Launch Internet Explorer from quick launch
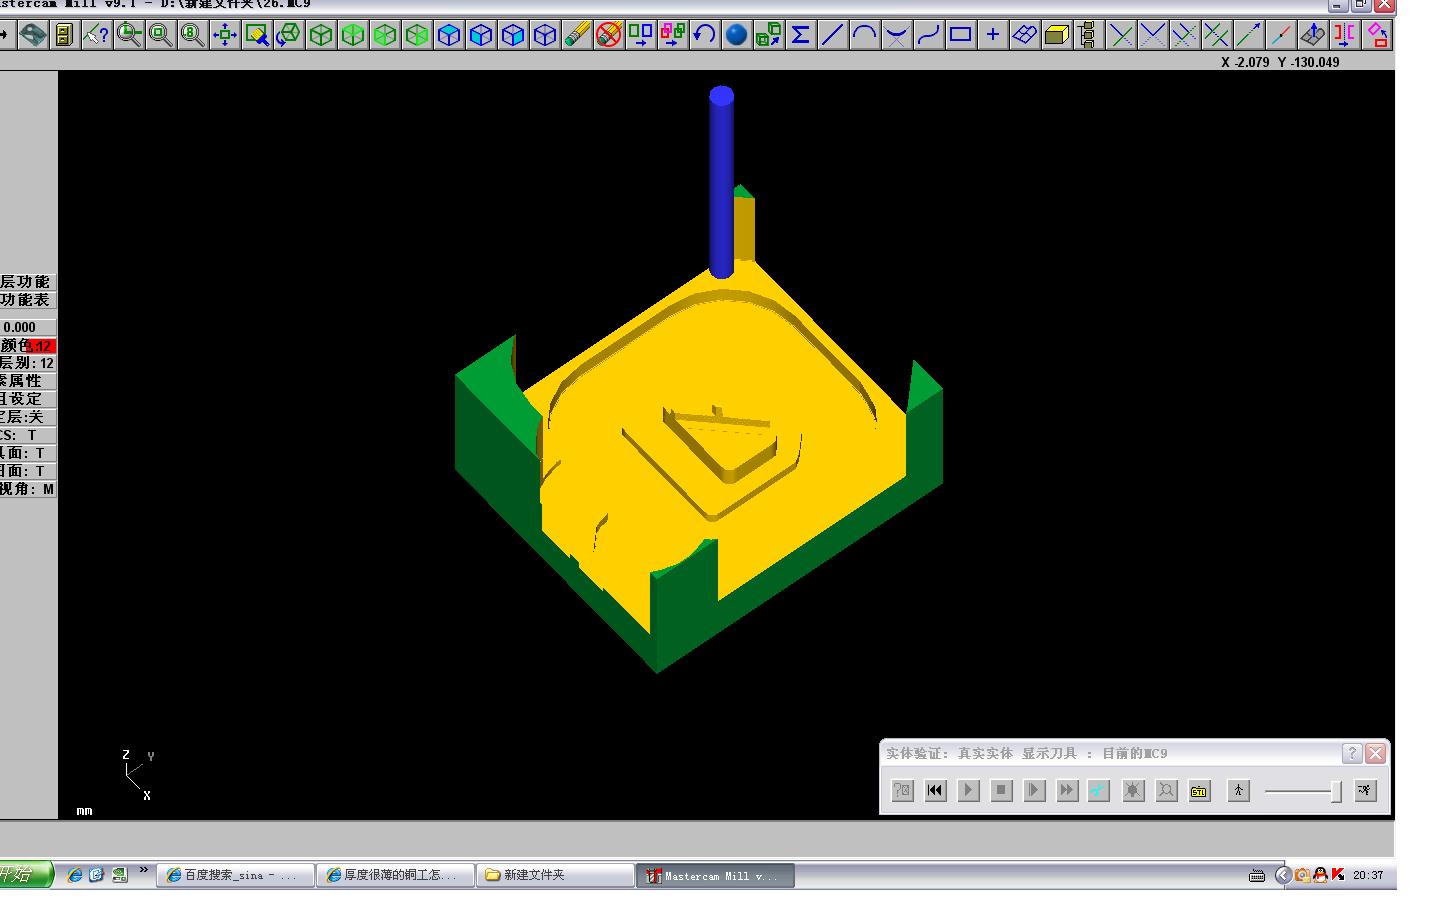Viewport: 1440px width, 900px height. pyautogui.click(x=74, y=875)
